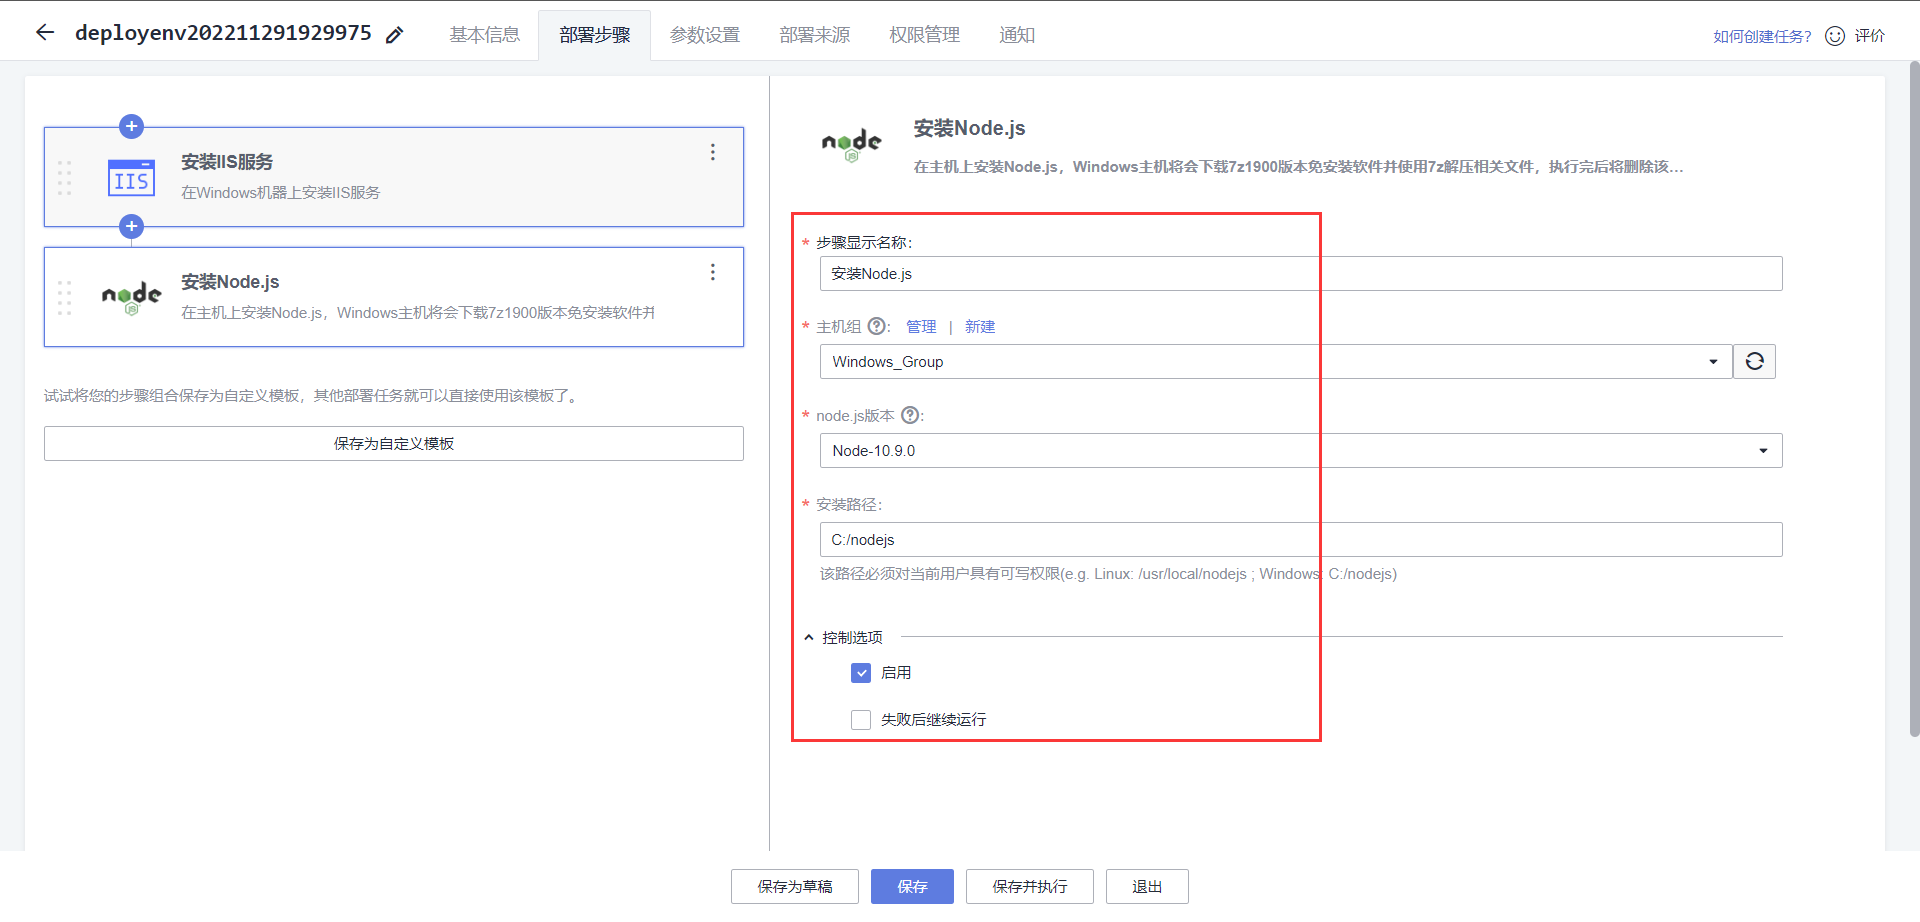
Task: Click the plus icon above 安装IIS服务 step
Action: (x=131, y=126)
